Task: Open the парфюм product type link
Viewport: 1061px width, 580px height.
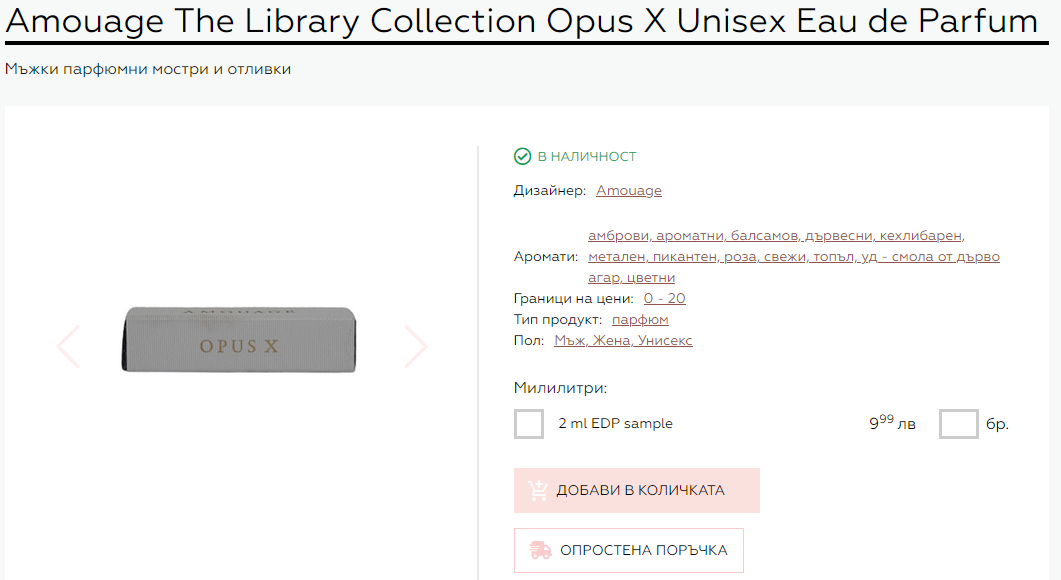Action: pyautogui.click(x=640, y=320)
